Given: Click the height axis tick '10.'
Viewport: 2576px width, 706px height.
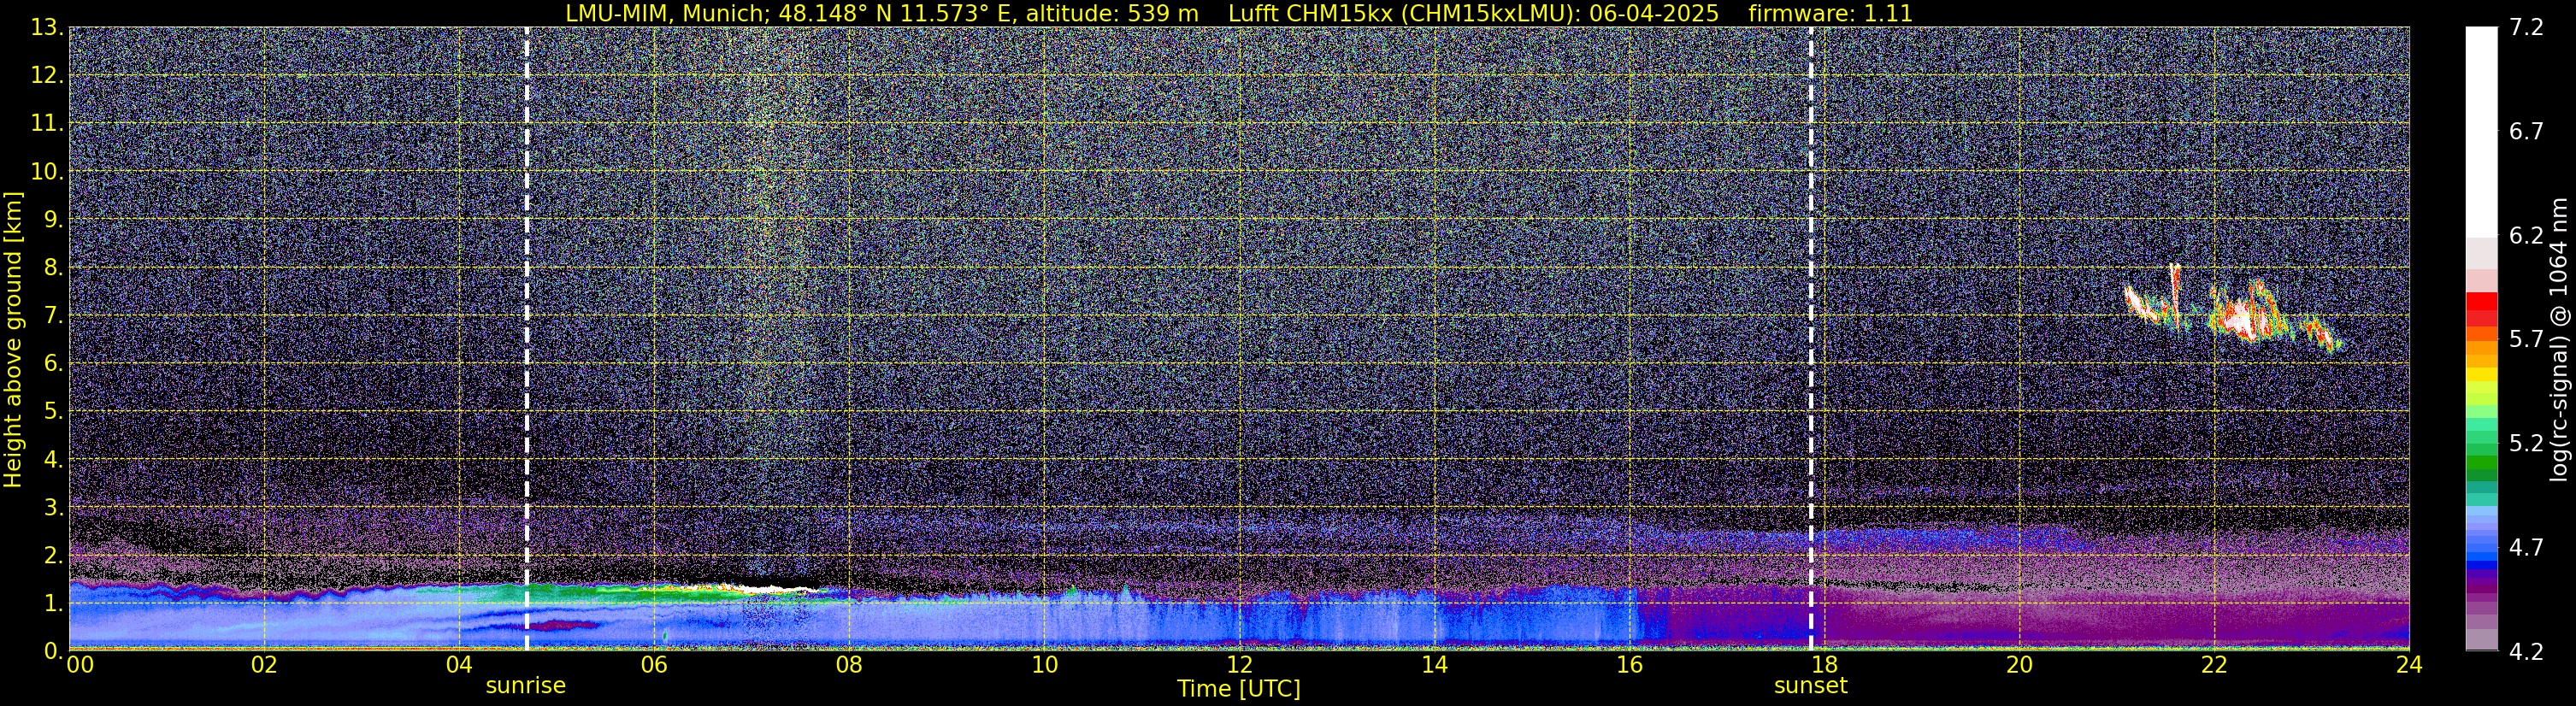Looking at the screenshot, I should click(47, 171).
